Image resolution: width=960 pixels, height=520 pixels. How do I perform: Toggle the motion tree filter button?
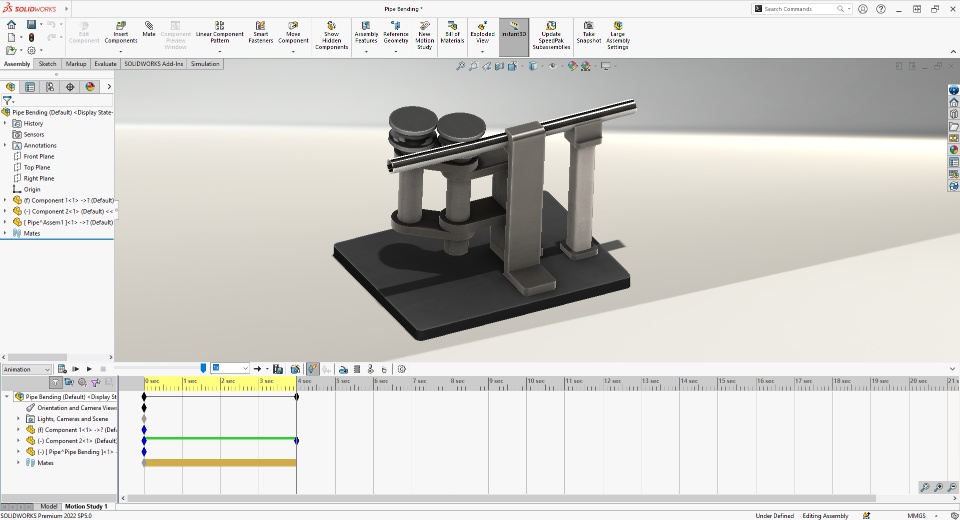[x=56, y=383]
